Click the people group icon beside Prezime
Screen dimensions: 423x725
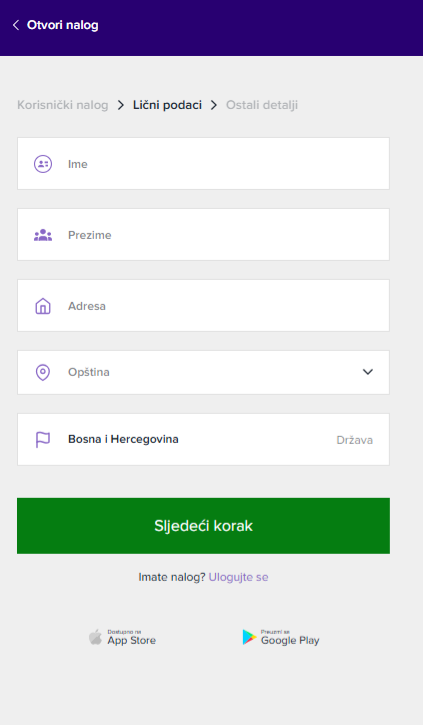click(x=43, y=235)
